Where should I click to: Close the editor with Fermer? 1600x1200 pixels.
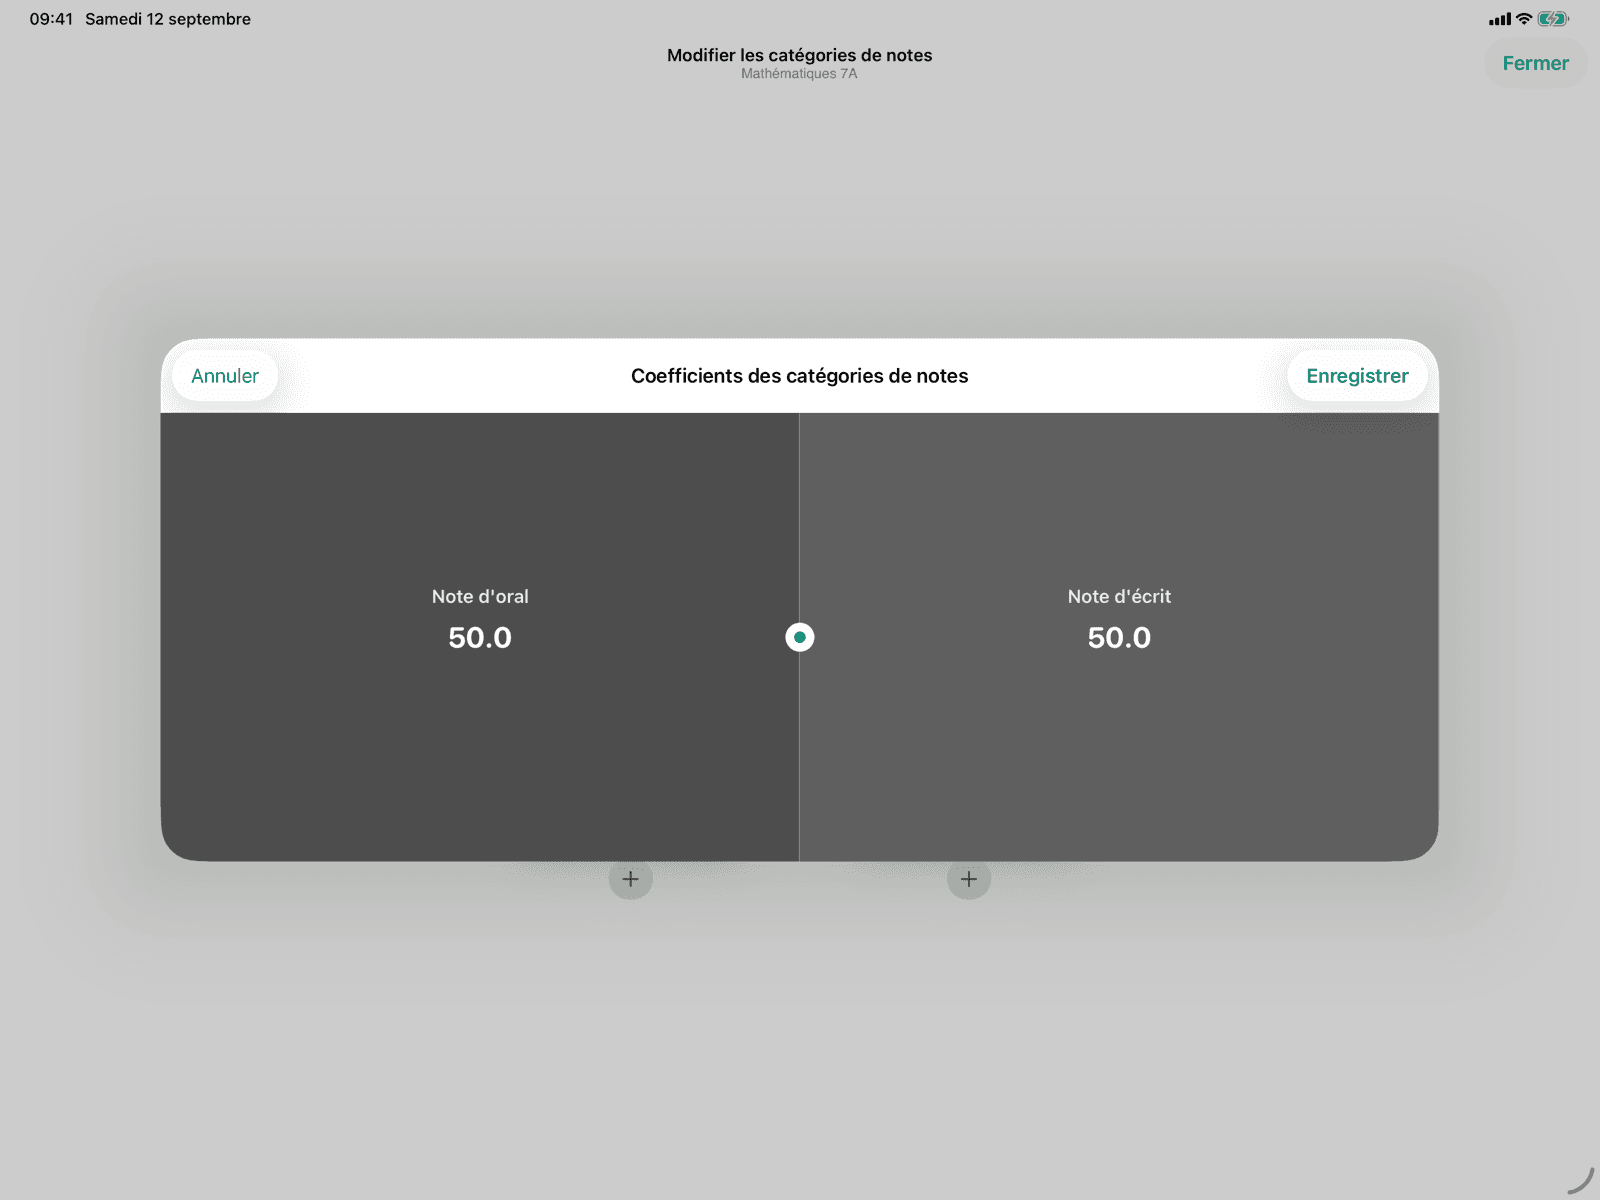point(1535,63)
